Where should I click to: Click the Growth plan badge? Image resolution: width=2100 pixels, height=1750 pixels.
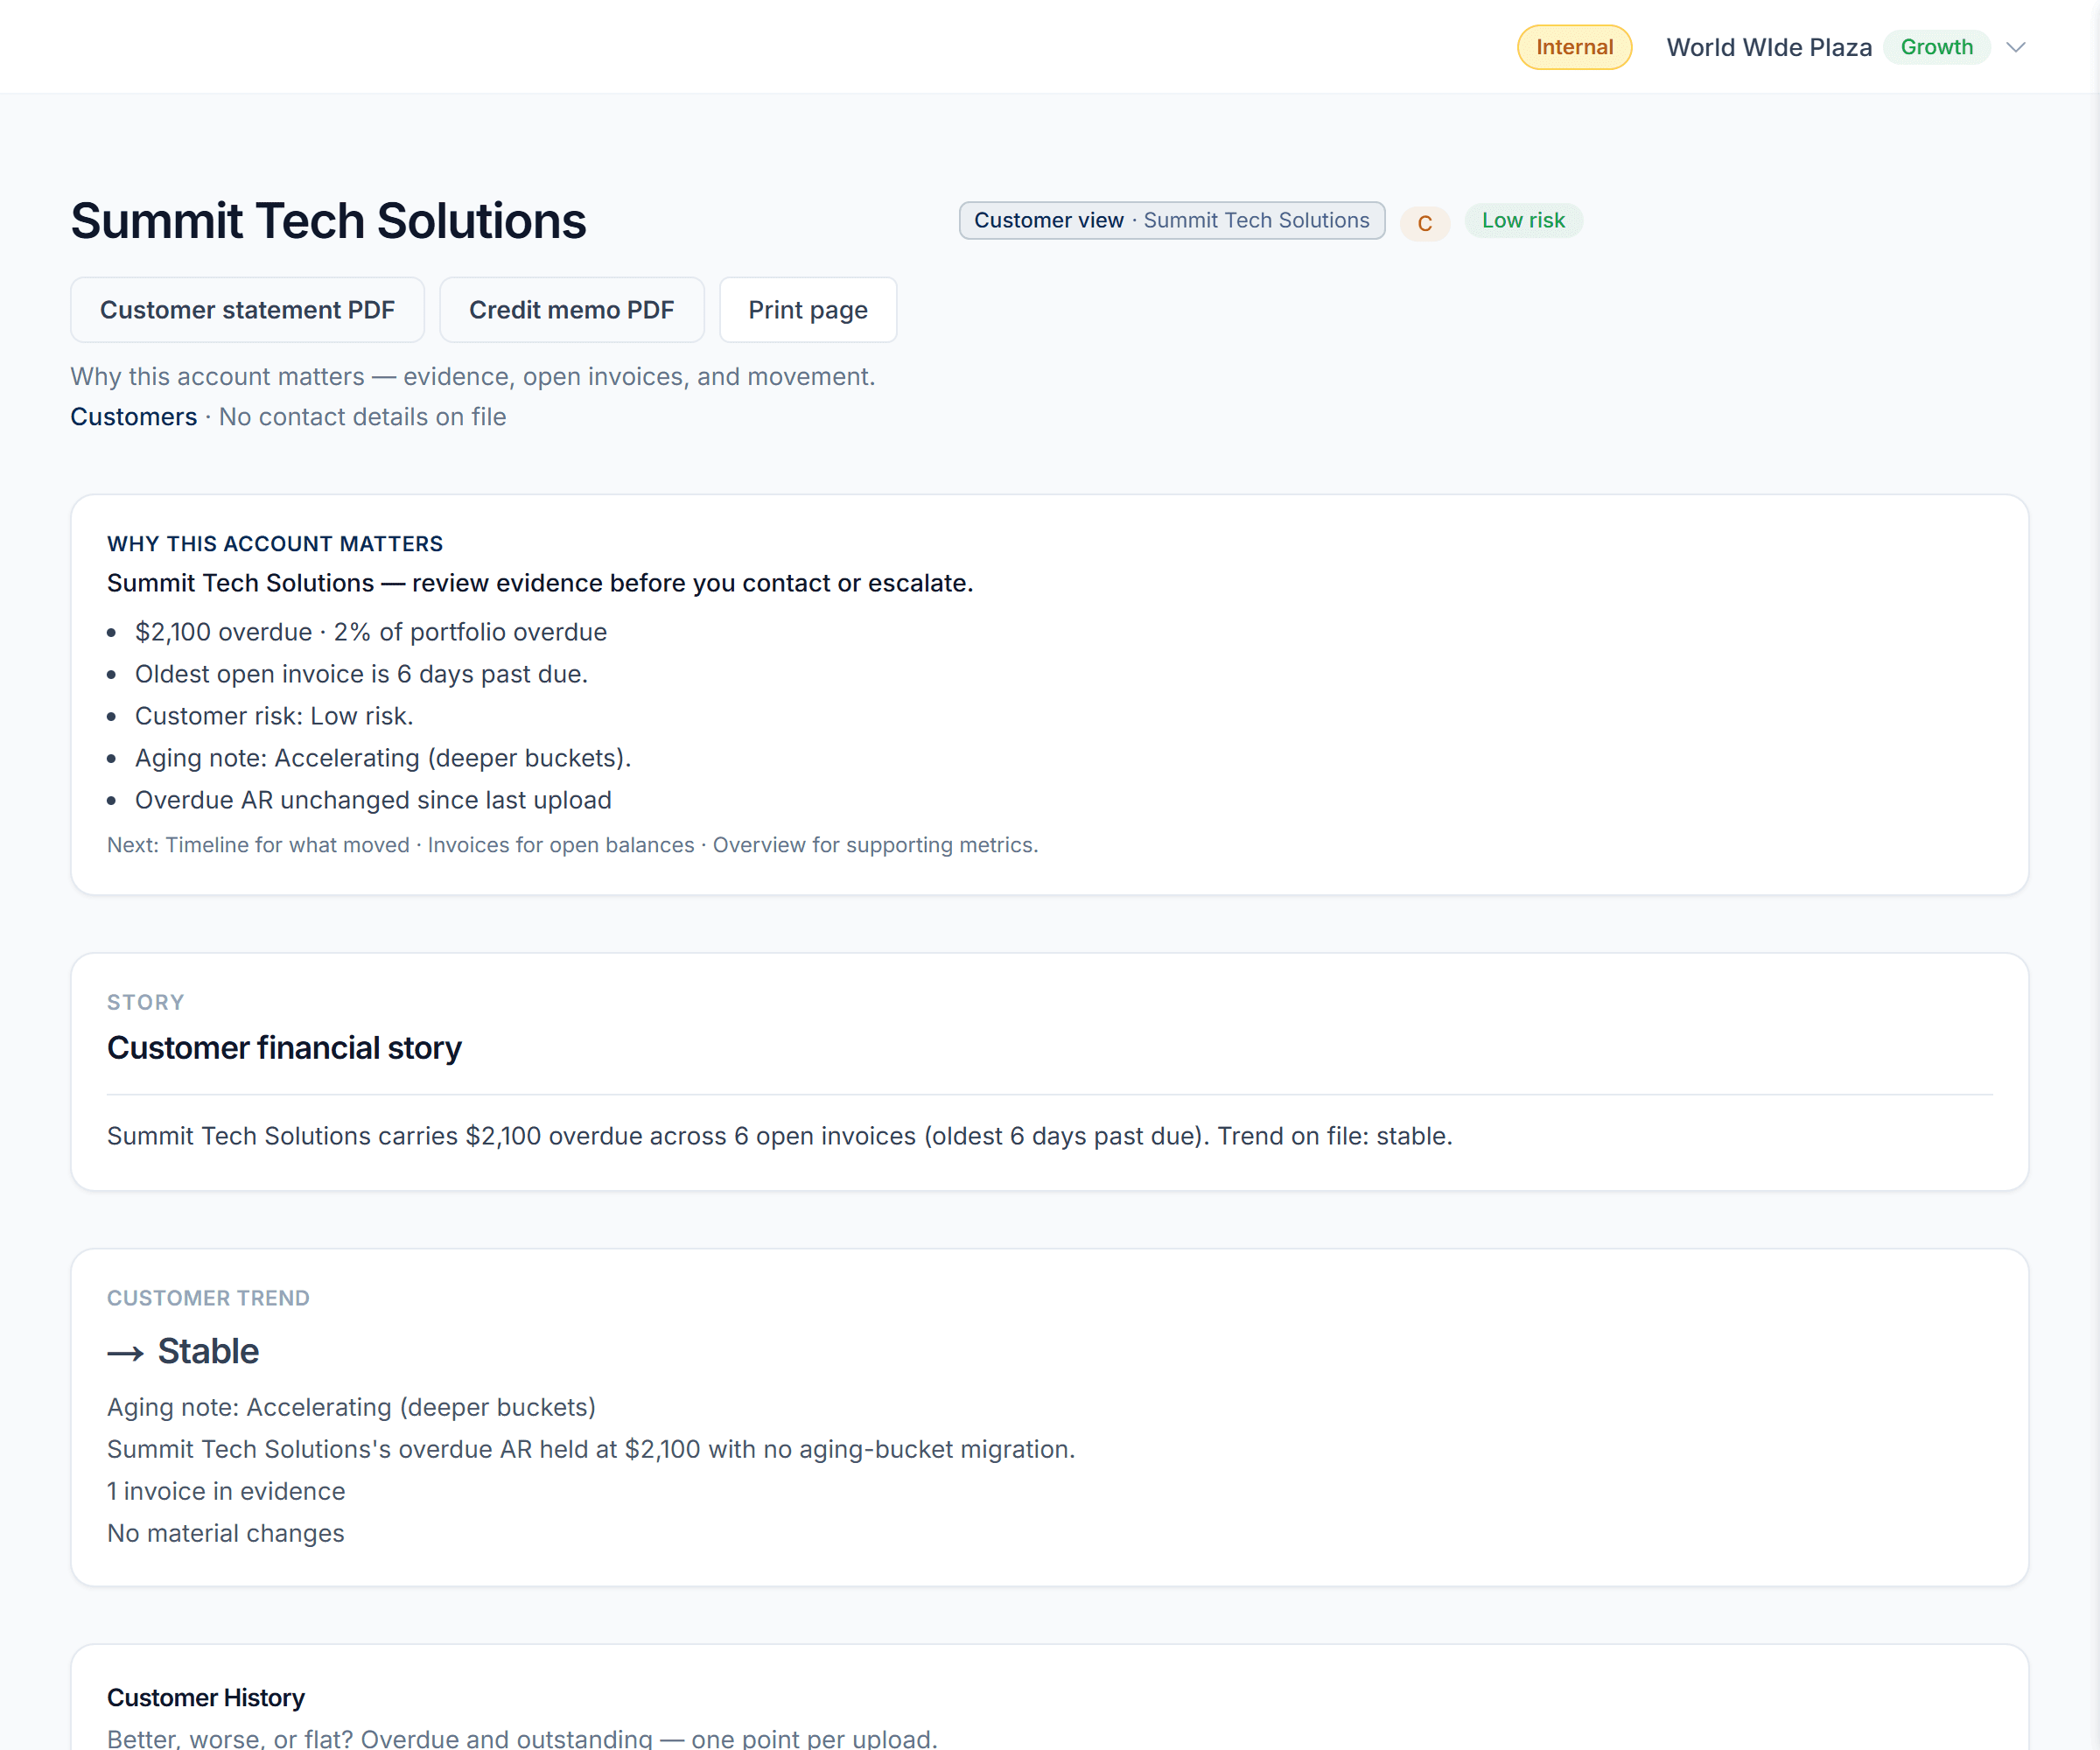coord(1936,47)
